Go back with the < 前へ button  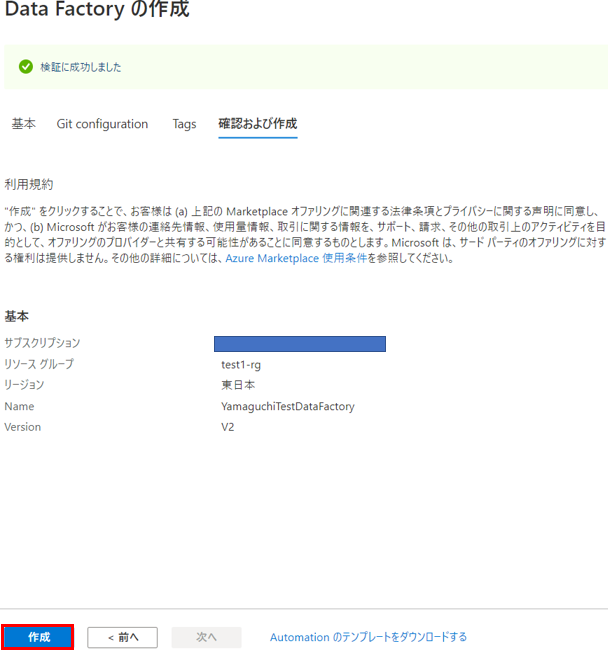123,637
